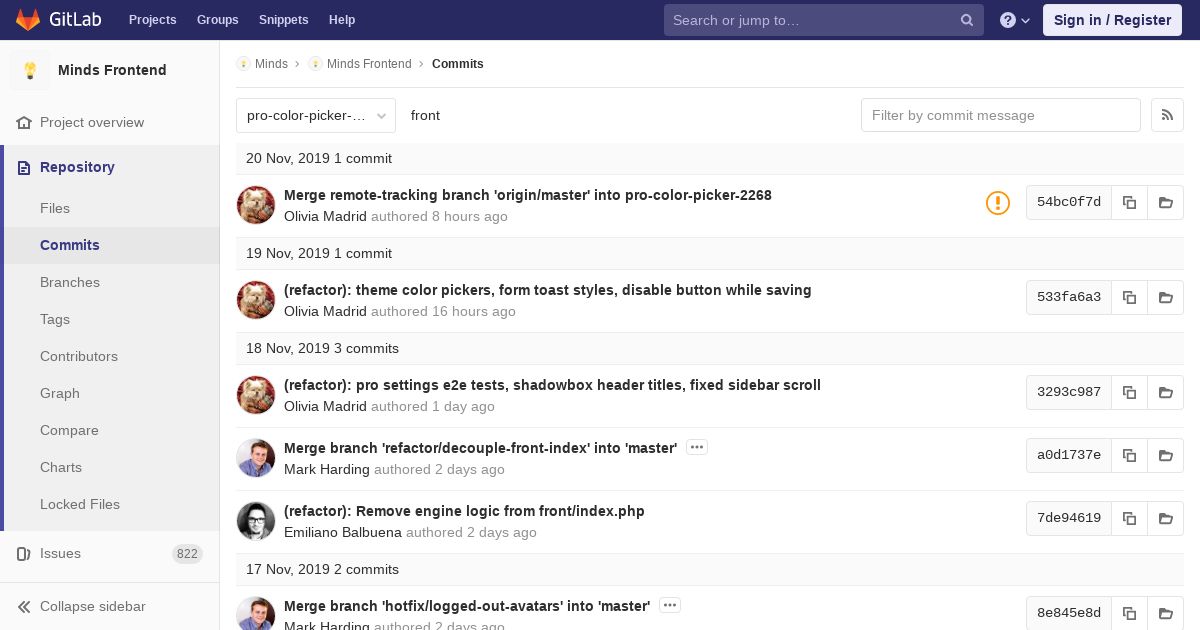Browse files for commit 533fa6a3
Screen dimensions: 1200x630
coord(1165,297)
